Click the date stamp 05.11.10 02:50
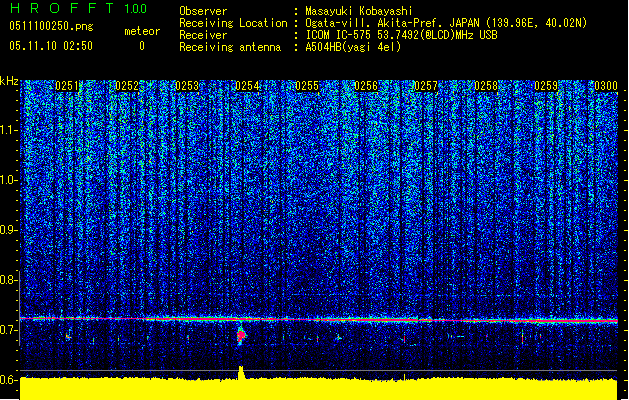Viewport: 629px width, 400px height. (51, 46)
